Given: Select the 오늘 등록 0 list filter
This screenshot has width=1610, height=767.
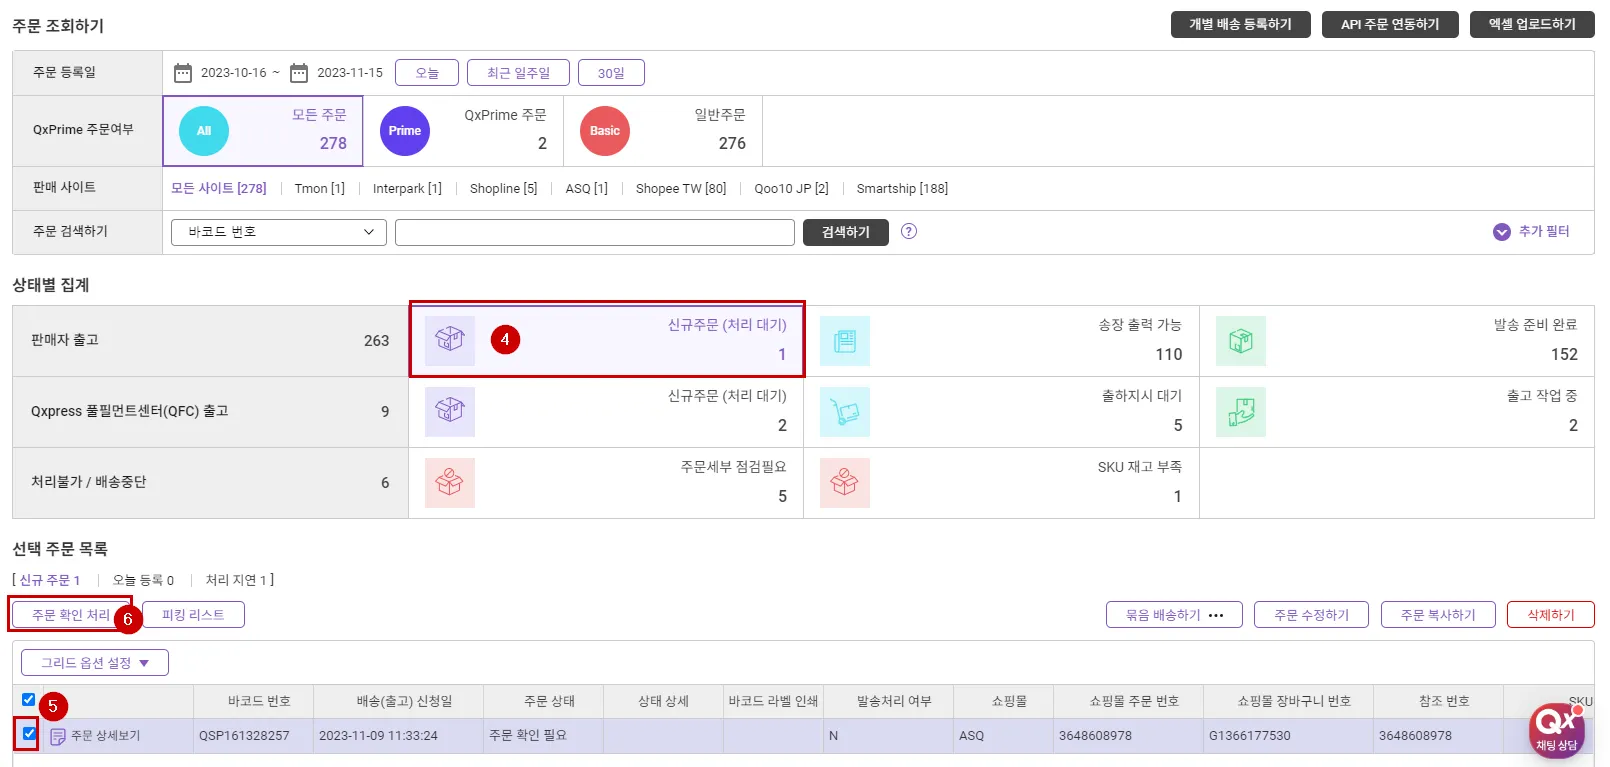Looking at the screenshot, I should 143,580.
